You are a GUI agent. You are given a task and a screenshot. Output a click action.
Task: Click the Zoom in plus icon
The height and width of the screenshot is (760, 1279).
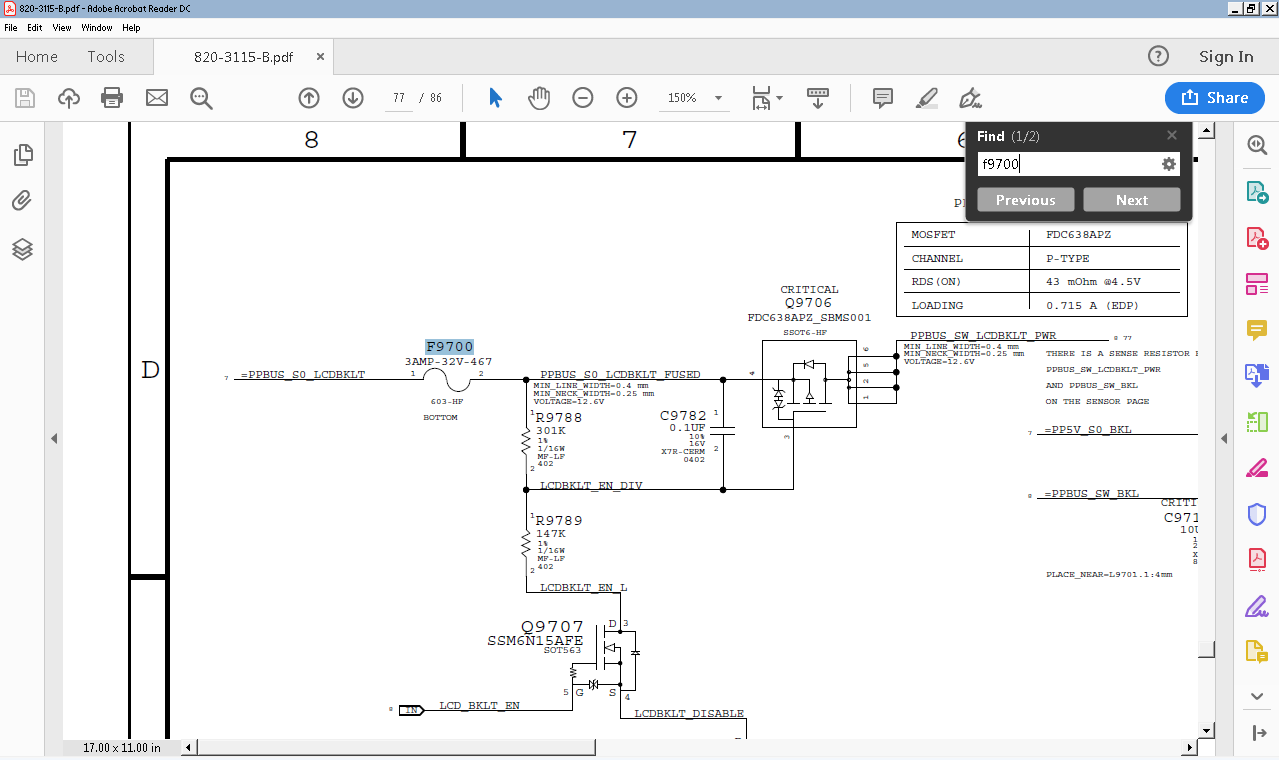pyautogui.click(x=627, y=97)
